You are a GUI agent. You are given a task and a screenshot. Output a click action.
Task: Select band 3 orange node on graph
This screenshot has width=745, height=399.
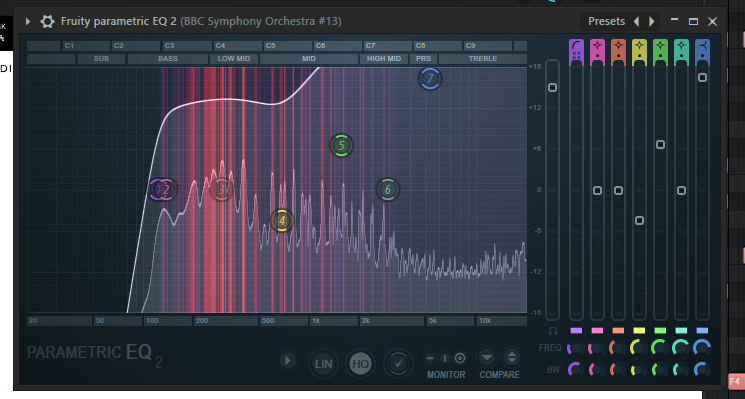[x=221, y=190]
